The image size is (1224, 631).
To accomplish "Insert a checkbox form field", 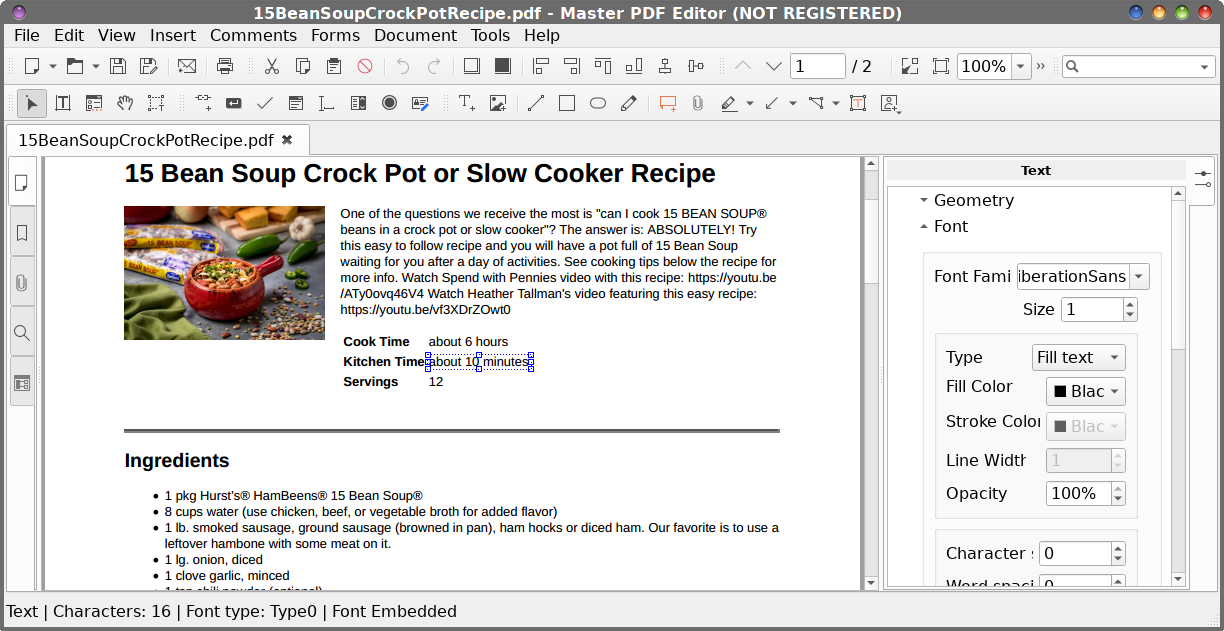I will (x=265, y=103).
